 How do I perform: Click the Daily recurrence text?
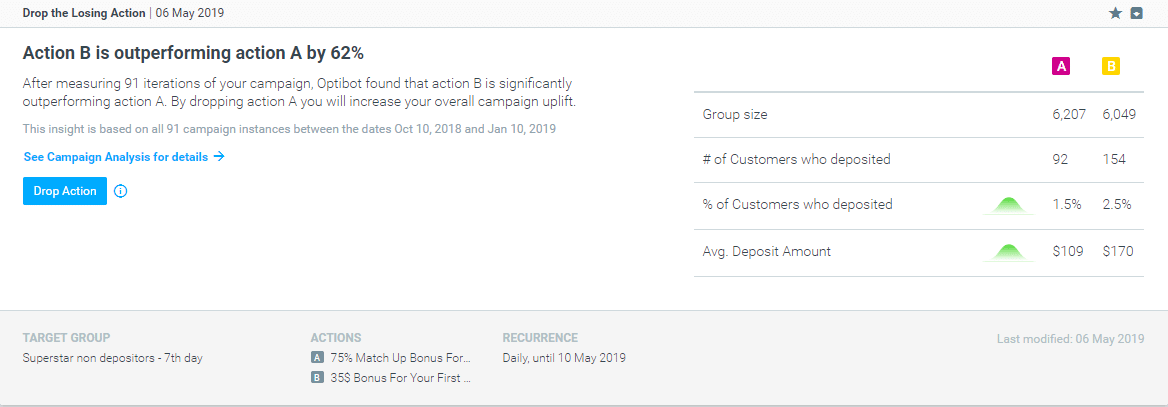pyautogui.click(x=564, y=358)
